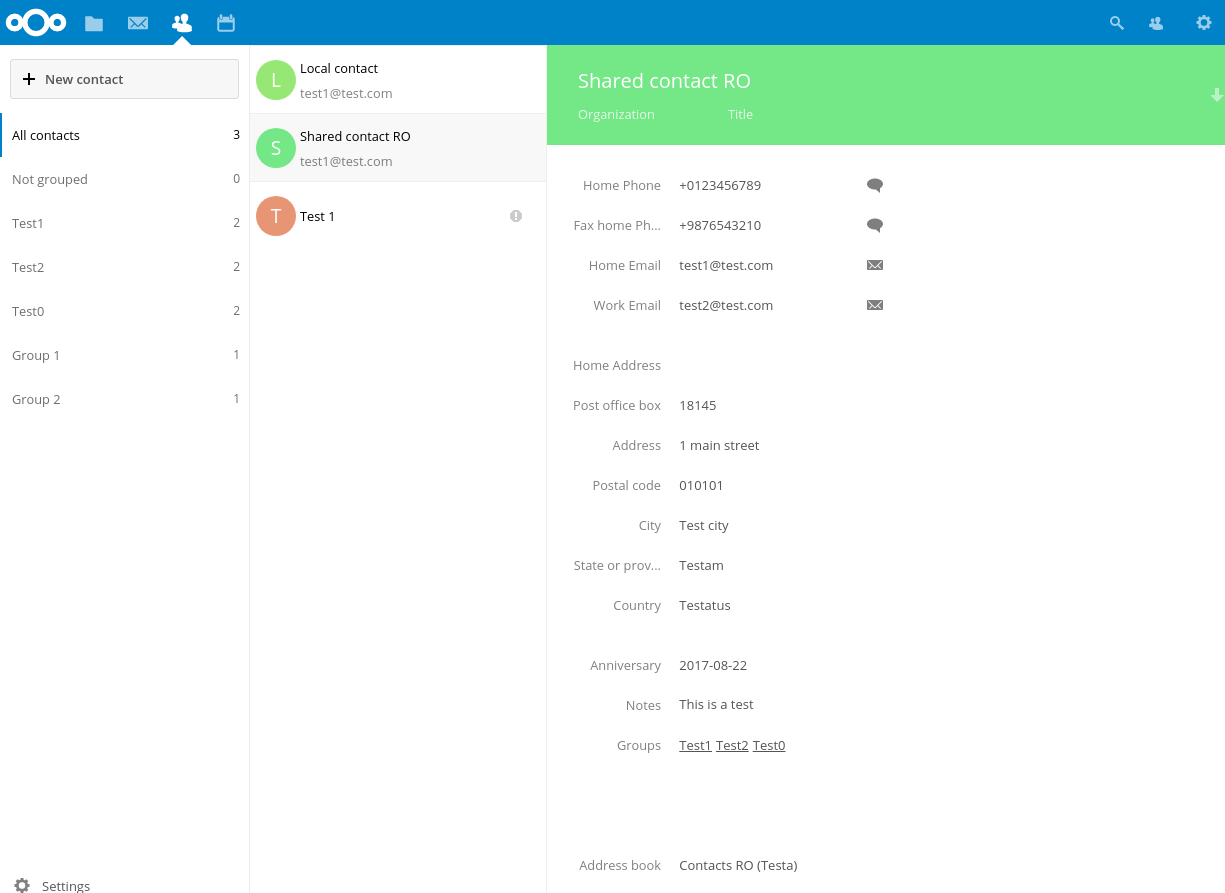Click the chat icon next to Fax home phone
The image size is (1225, 893).
(875, 225)
